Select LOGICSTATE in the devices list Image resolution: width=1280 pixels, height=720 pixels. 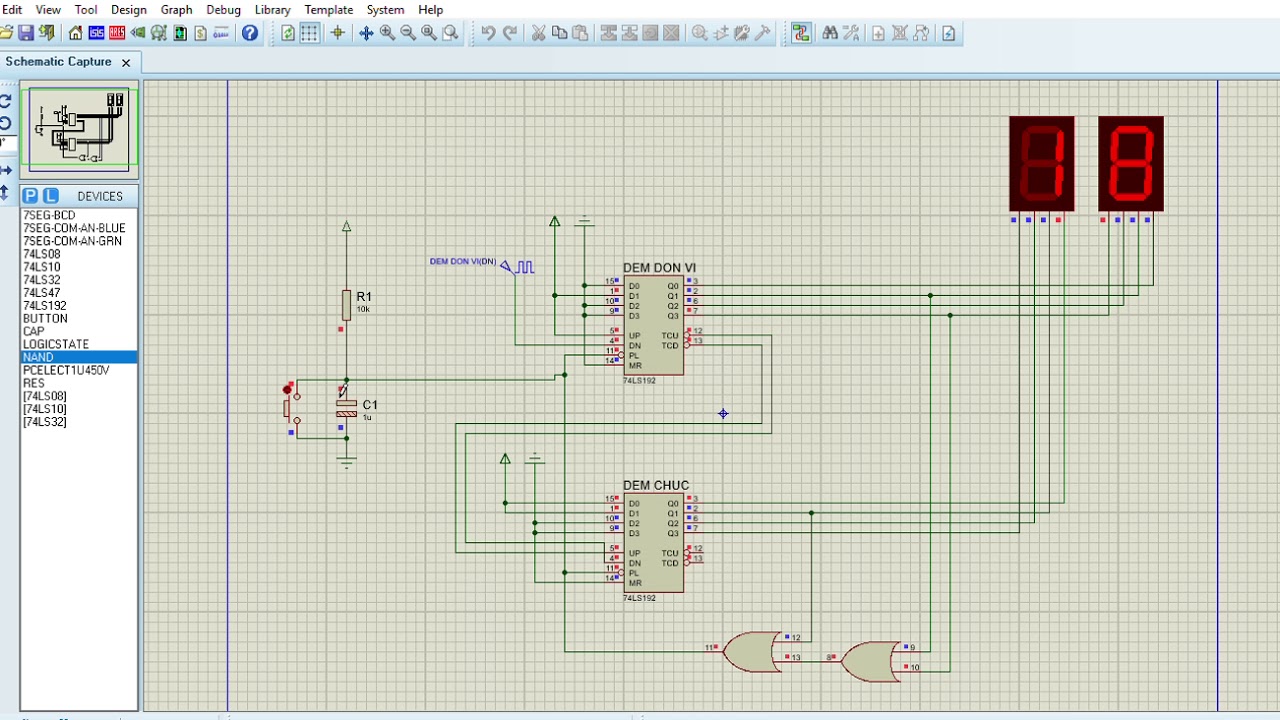coord(56,344)
